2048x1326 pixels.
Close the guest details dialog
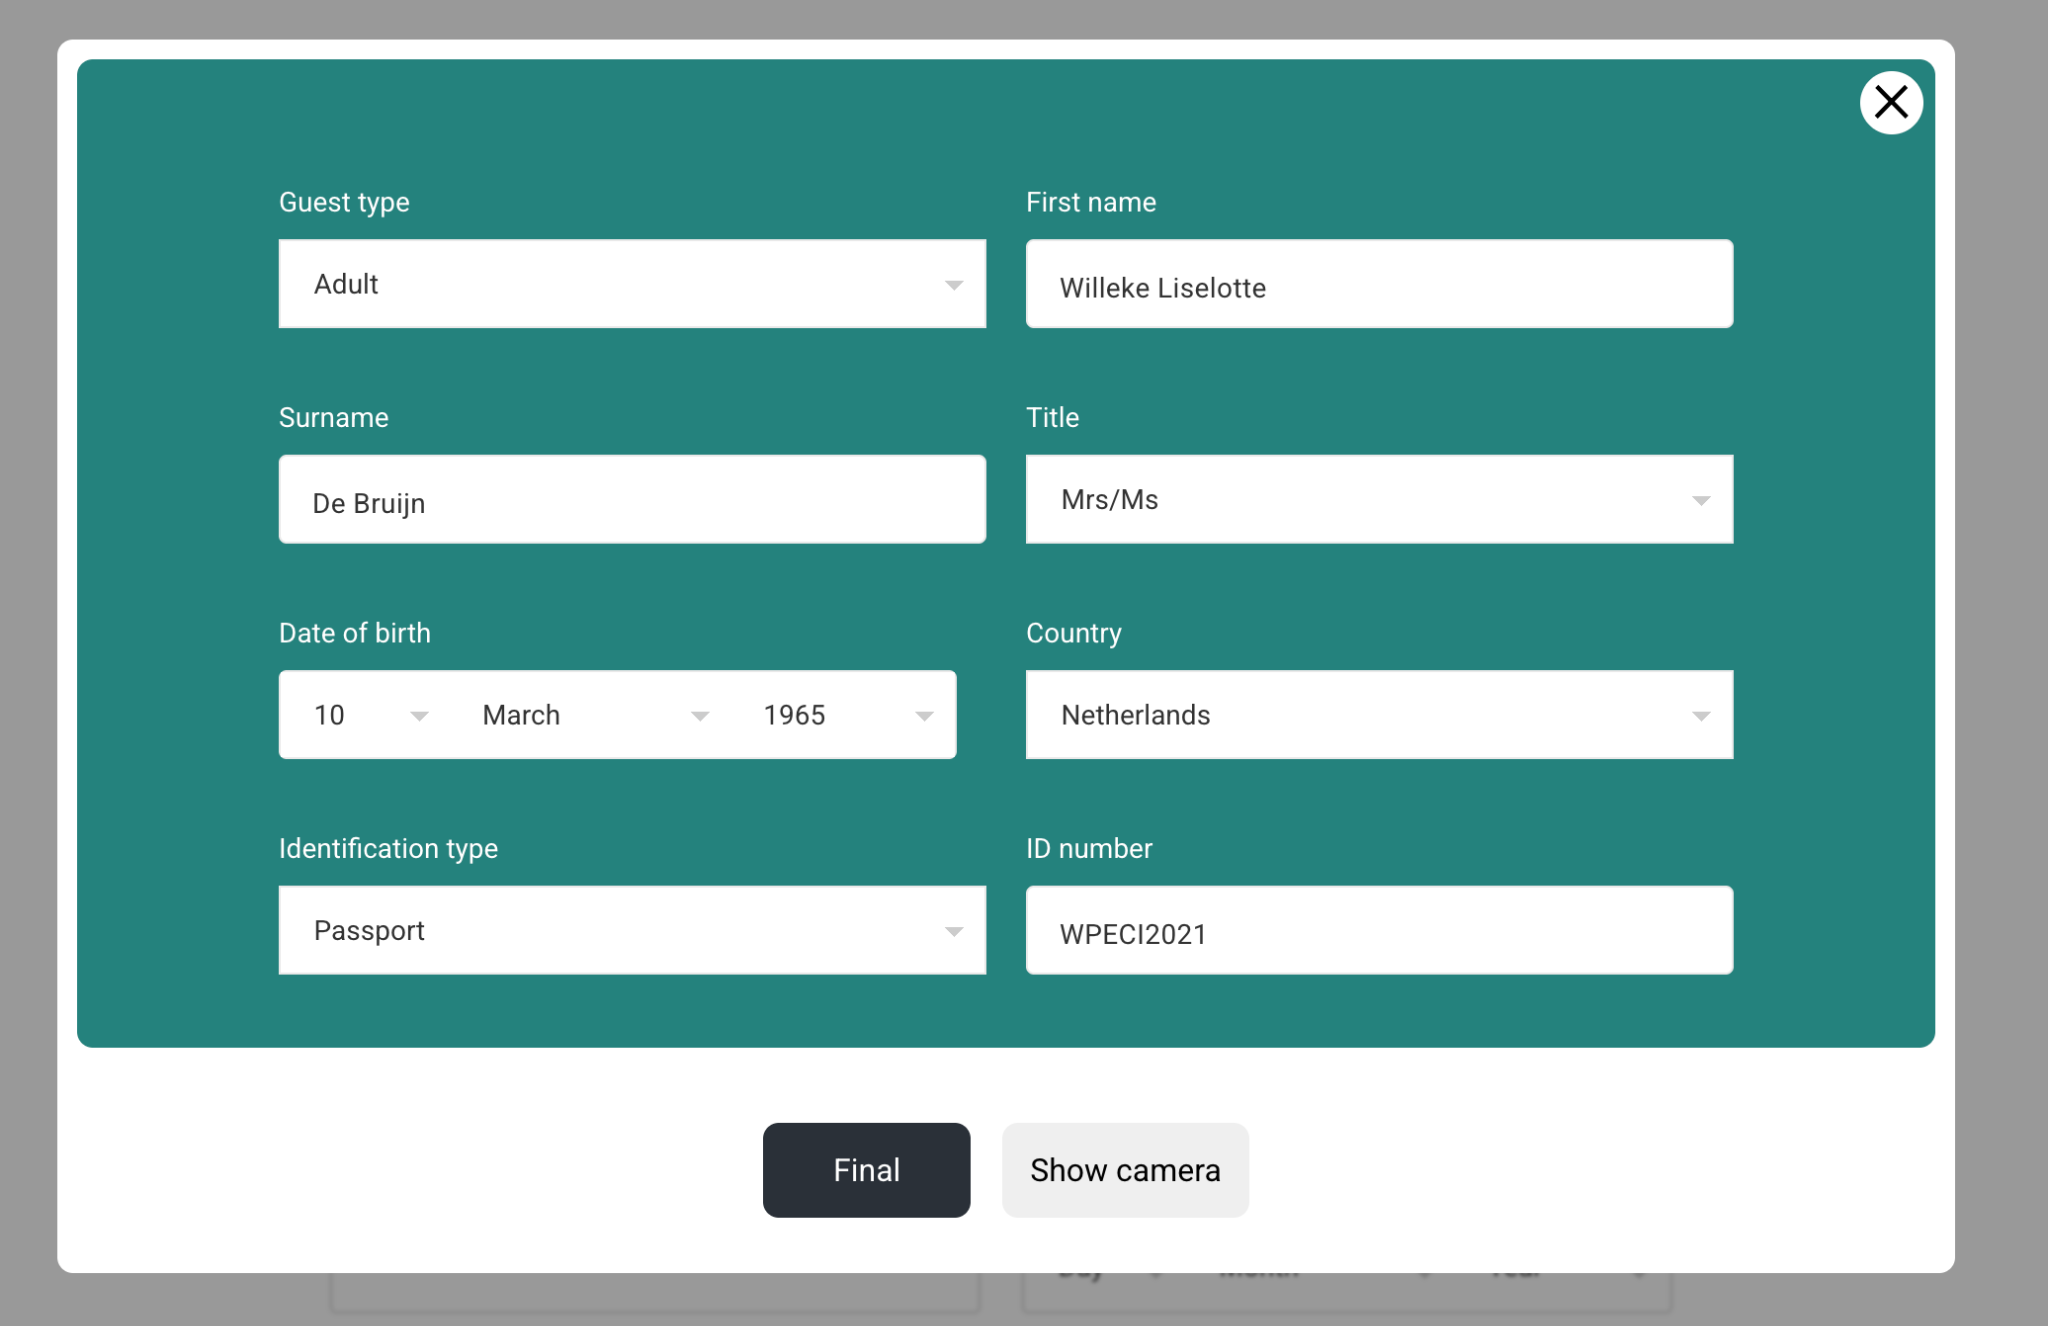tap(1890, 102)
